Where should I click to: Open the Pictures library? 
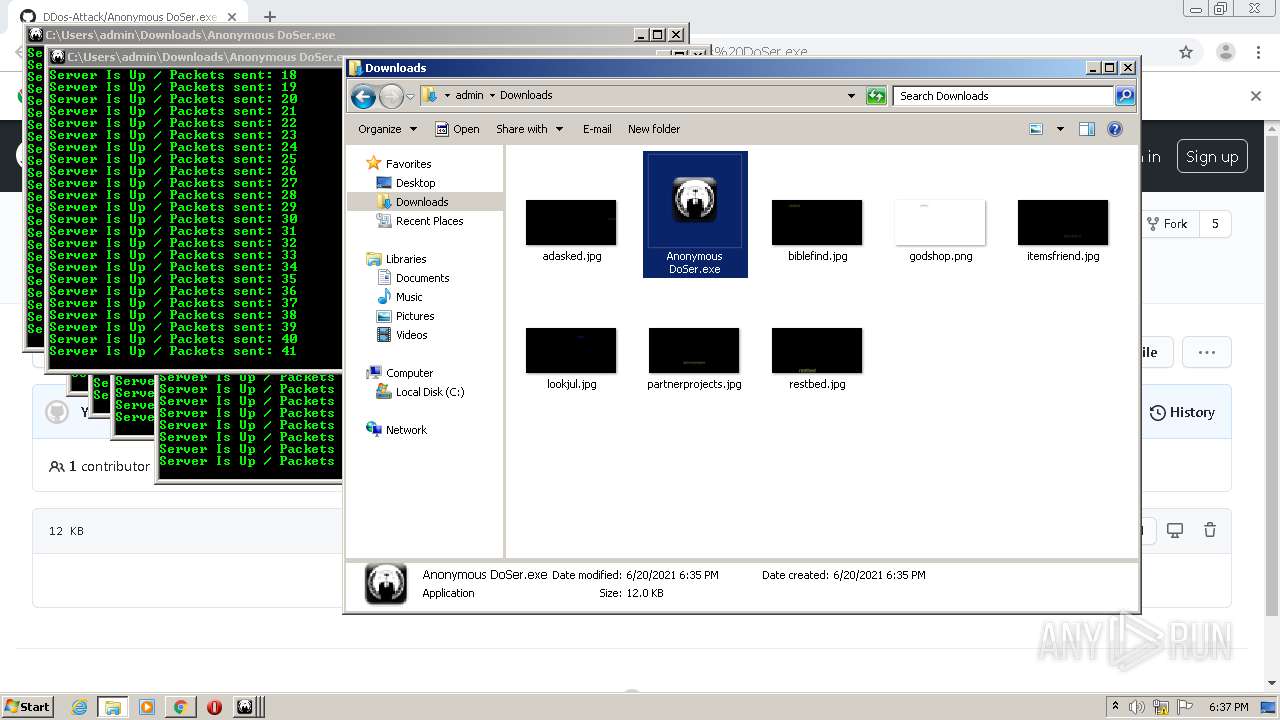tap(414, 316)
